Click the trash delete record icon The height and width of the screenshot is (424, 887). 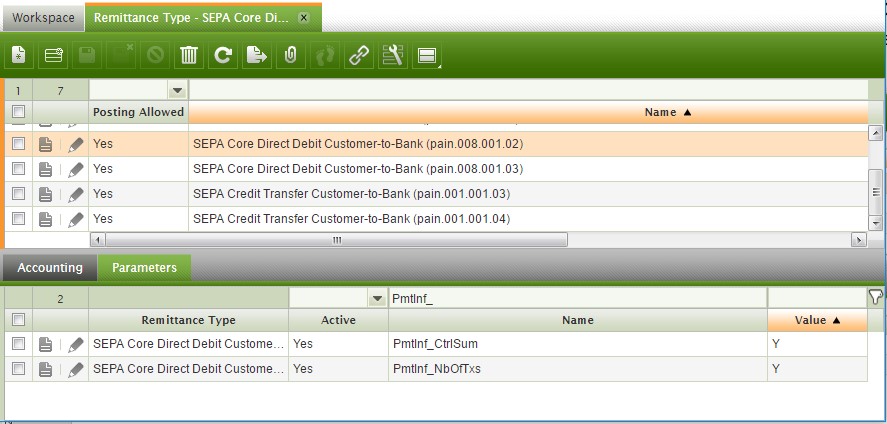pyautogui.click(x=189, y=56)
